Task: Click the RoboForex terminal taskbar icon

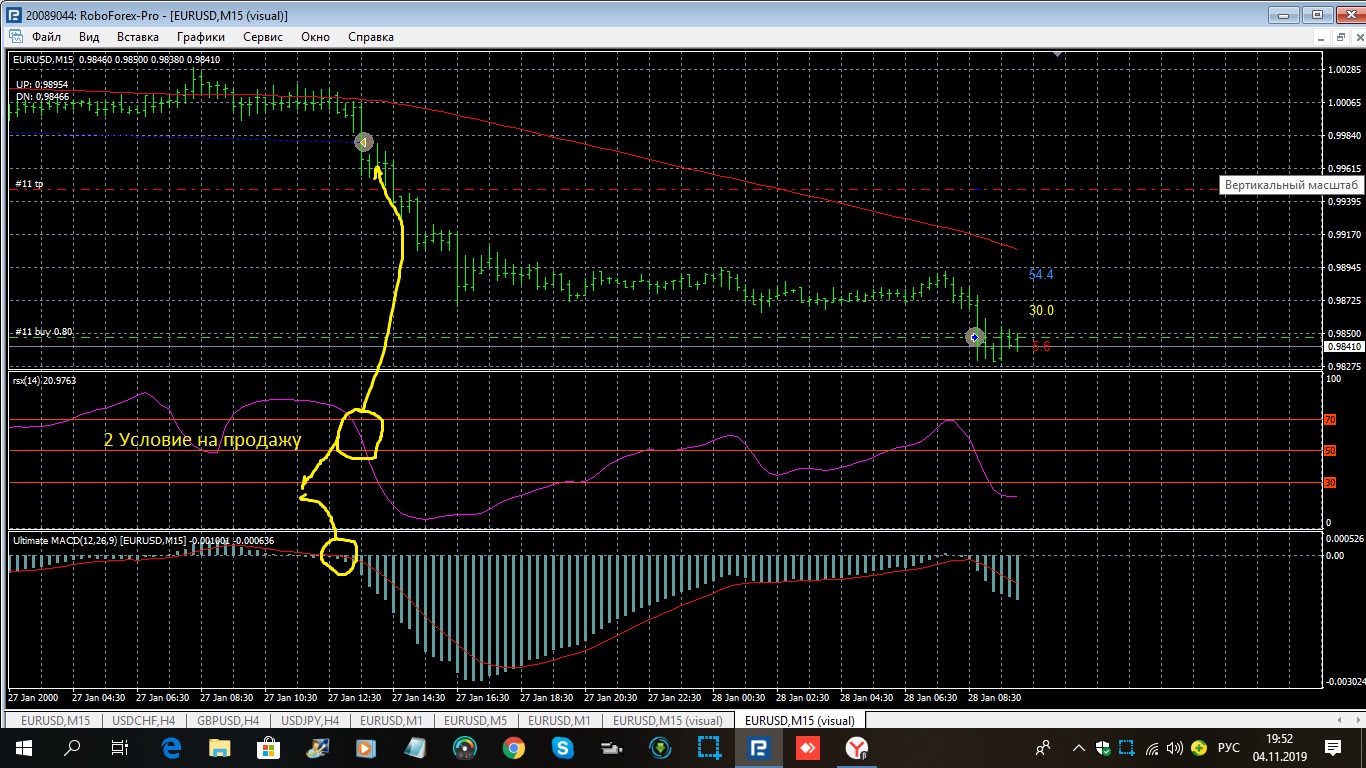Action: [758, 747]
